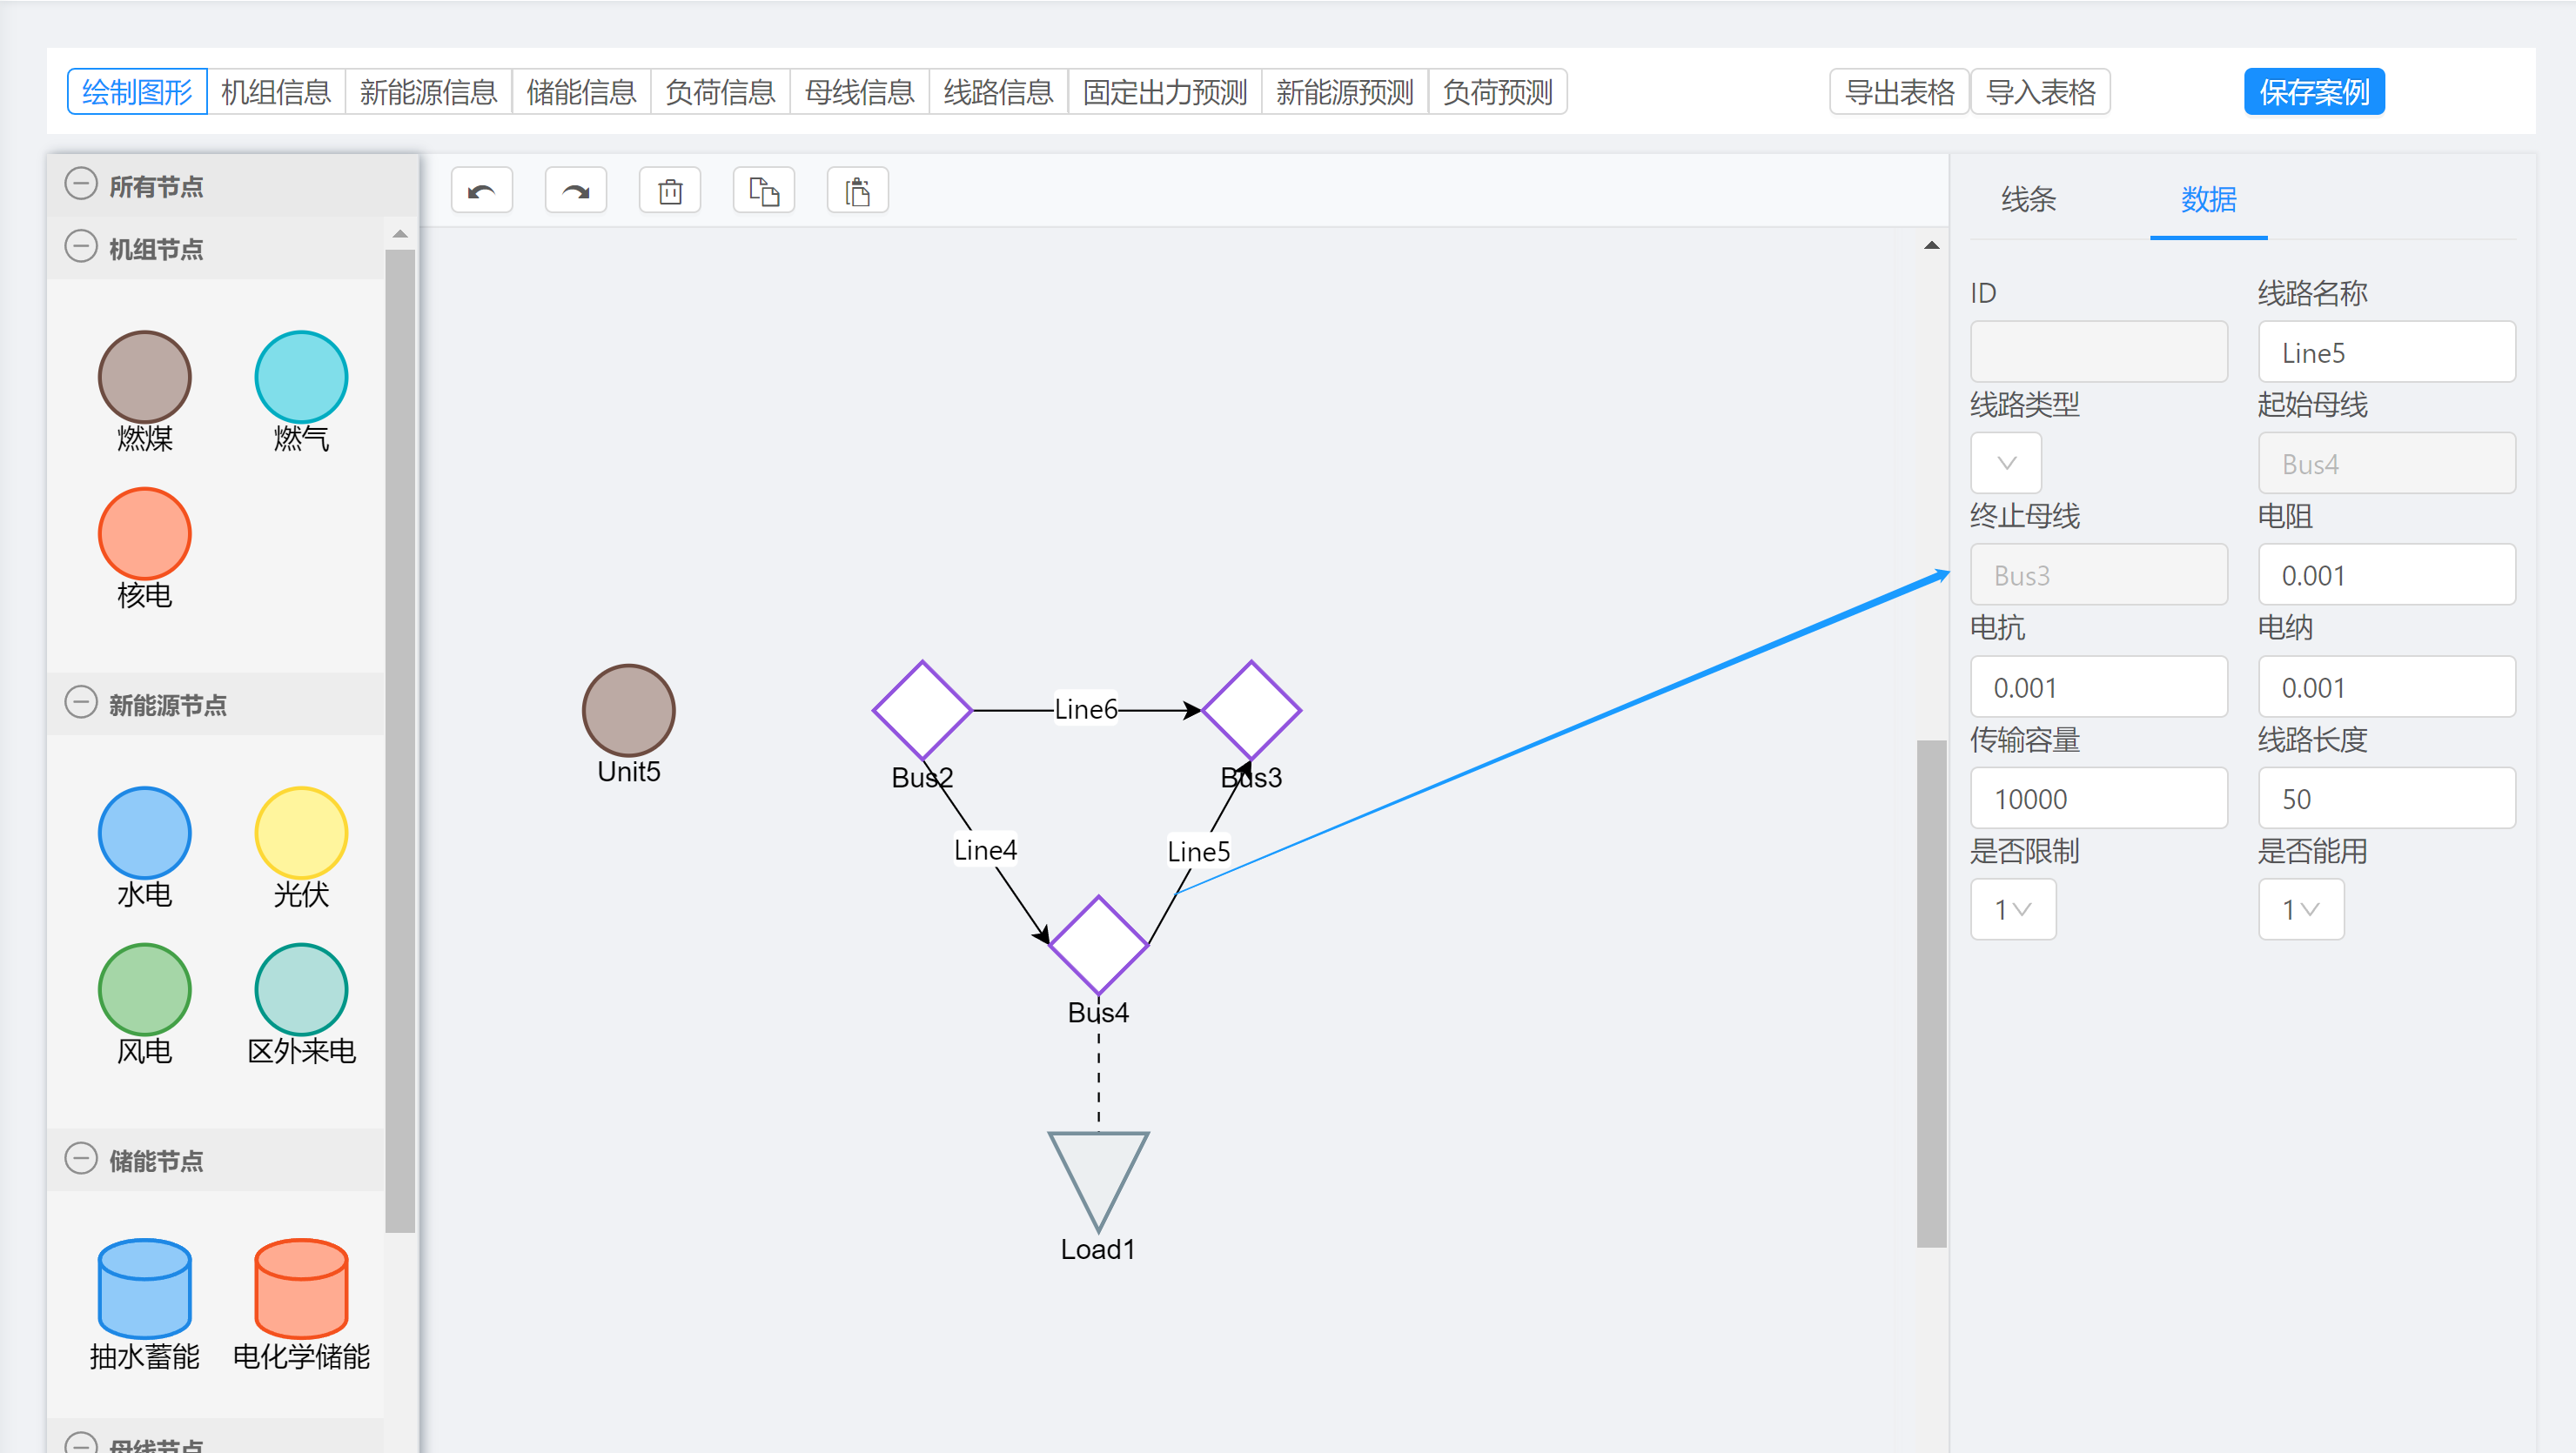Click the delete trash icon
Viewport: 2576px width, 1453px height.
(x=669, y=190)
